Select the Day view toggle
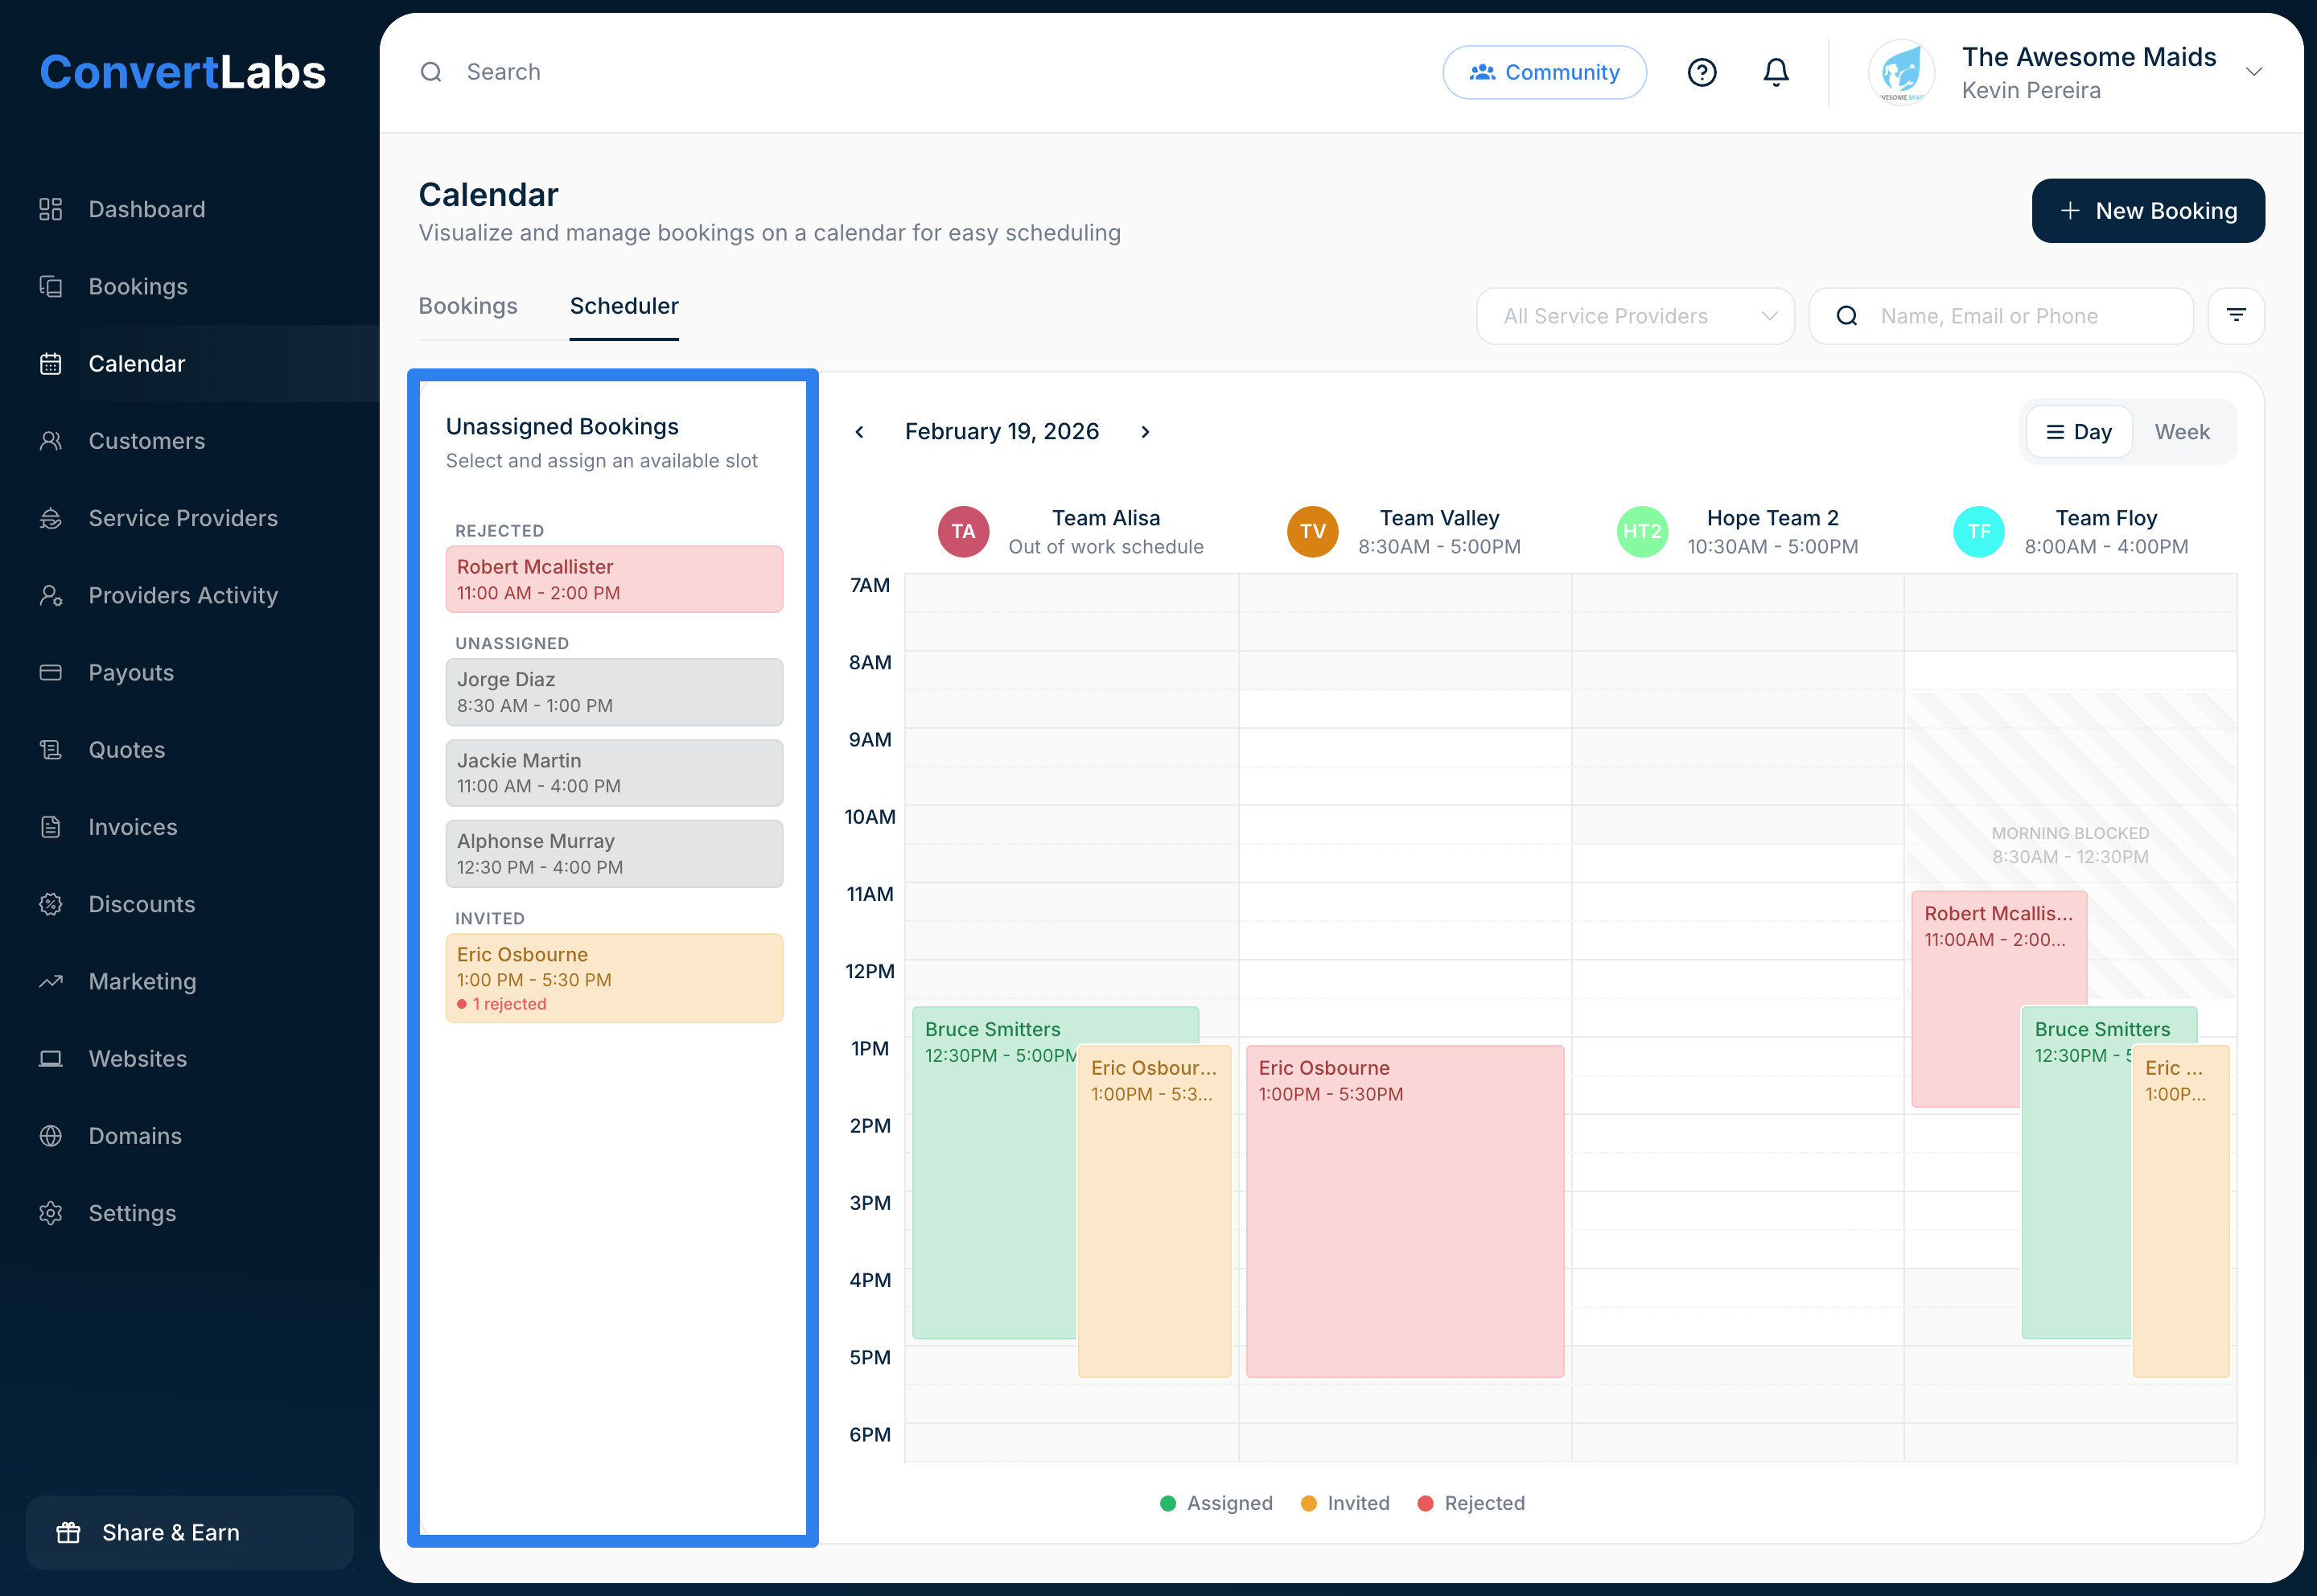The width and height of the screenshot is (2317, 1596). click(x=2078, y=432)
